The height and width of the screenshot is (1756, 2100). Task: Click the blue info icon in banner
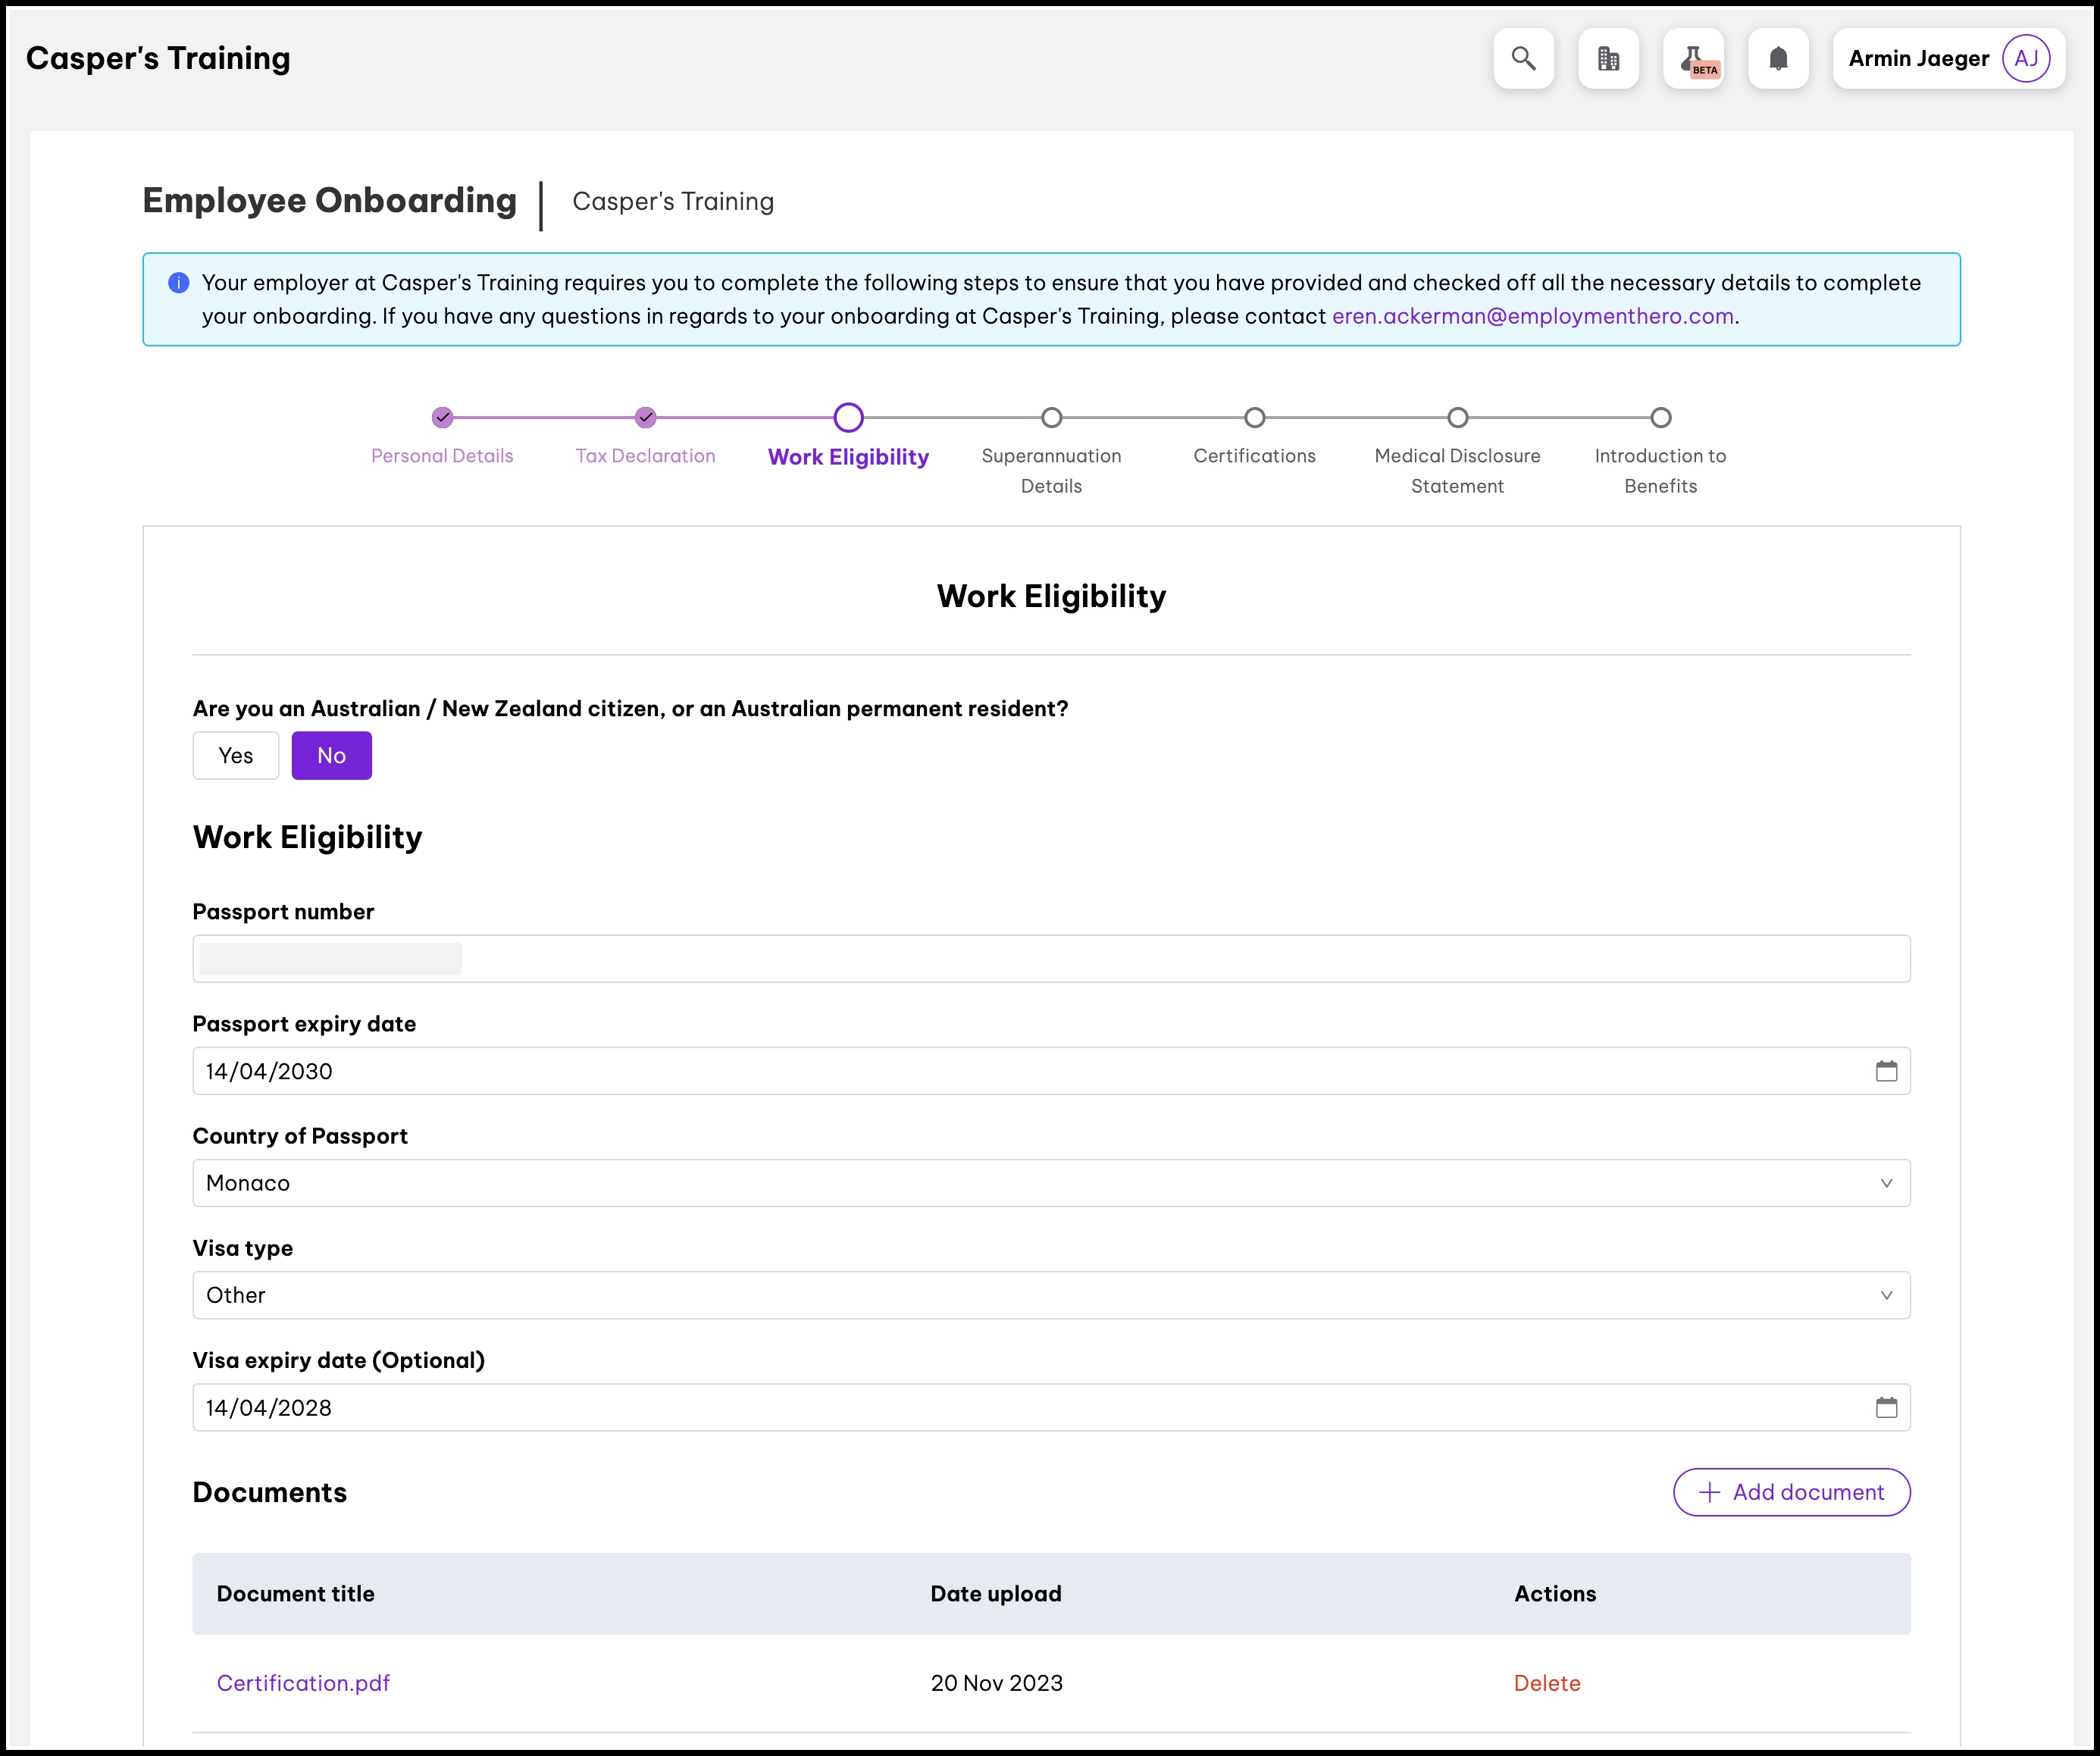coord(179,283)
